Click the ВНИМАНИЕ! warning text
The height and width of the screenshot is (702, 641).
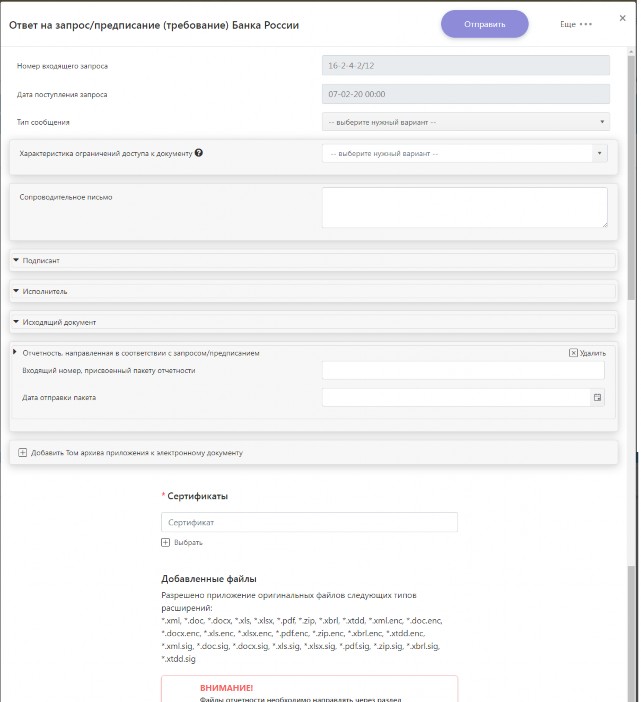226,688
